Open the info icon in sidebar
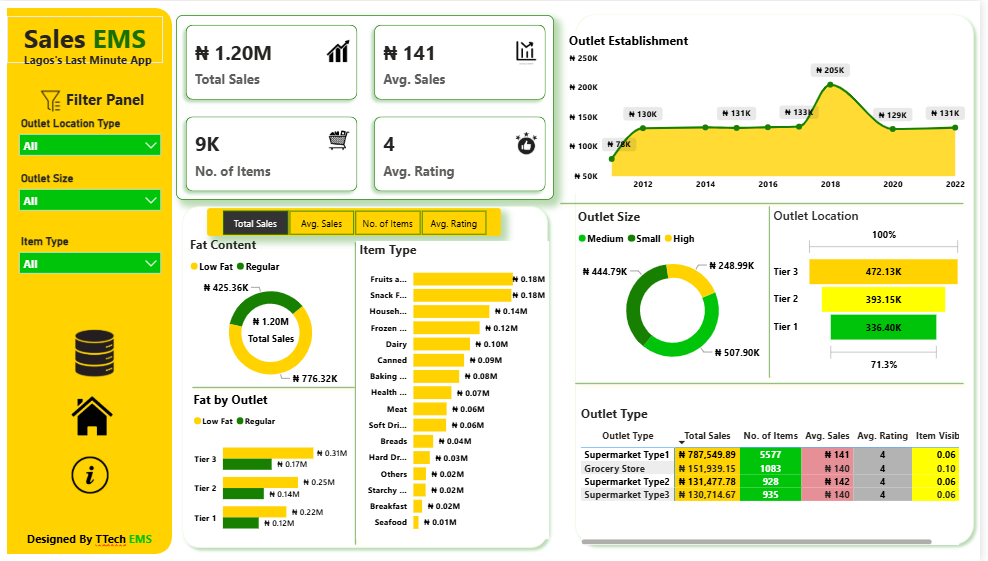 (90, 474)
